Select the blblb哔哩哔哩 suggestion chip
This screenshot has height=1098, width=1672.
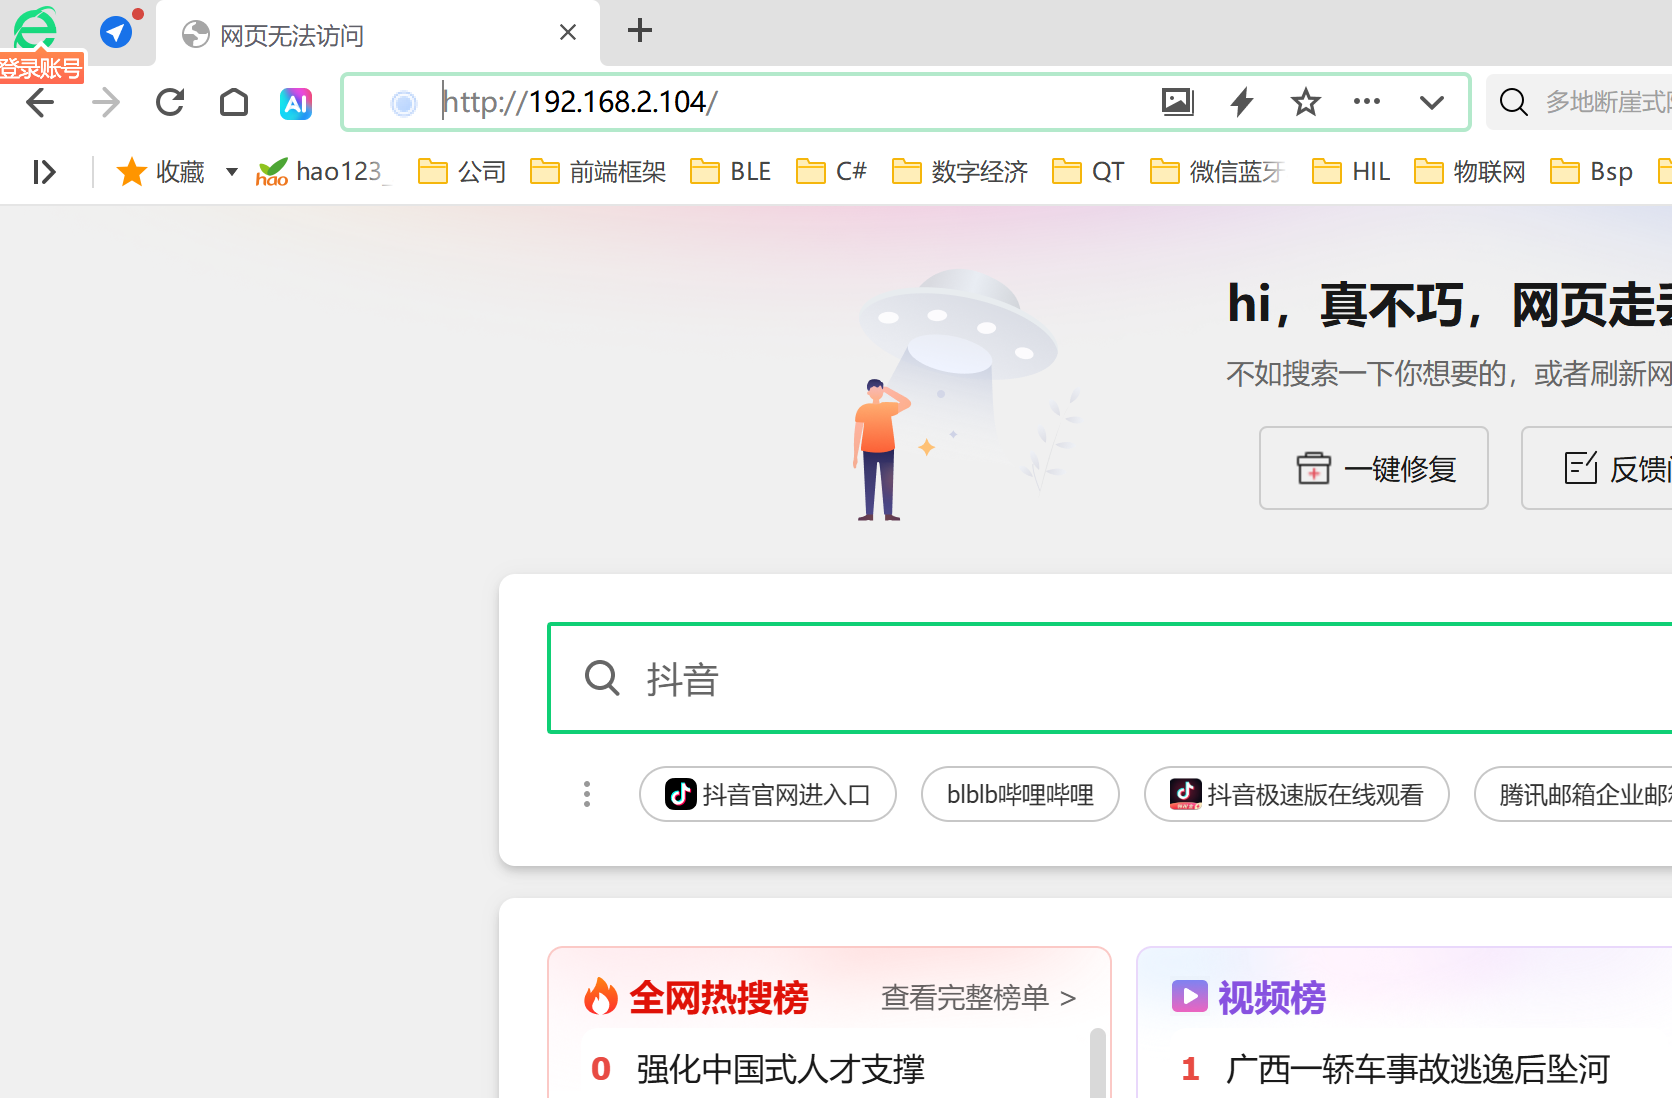click(1020, 794)
